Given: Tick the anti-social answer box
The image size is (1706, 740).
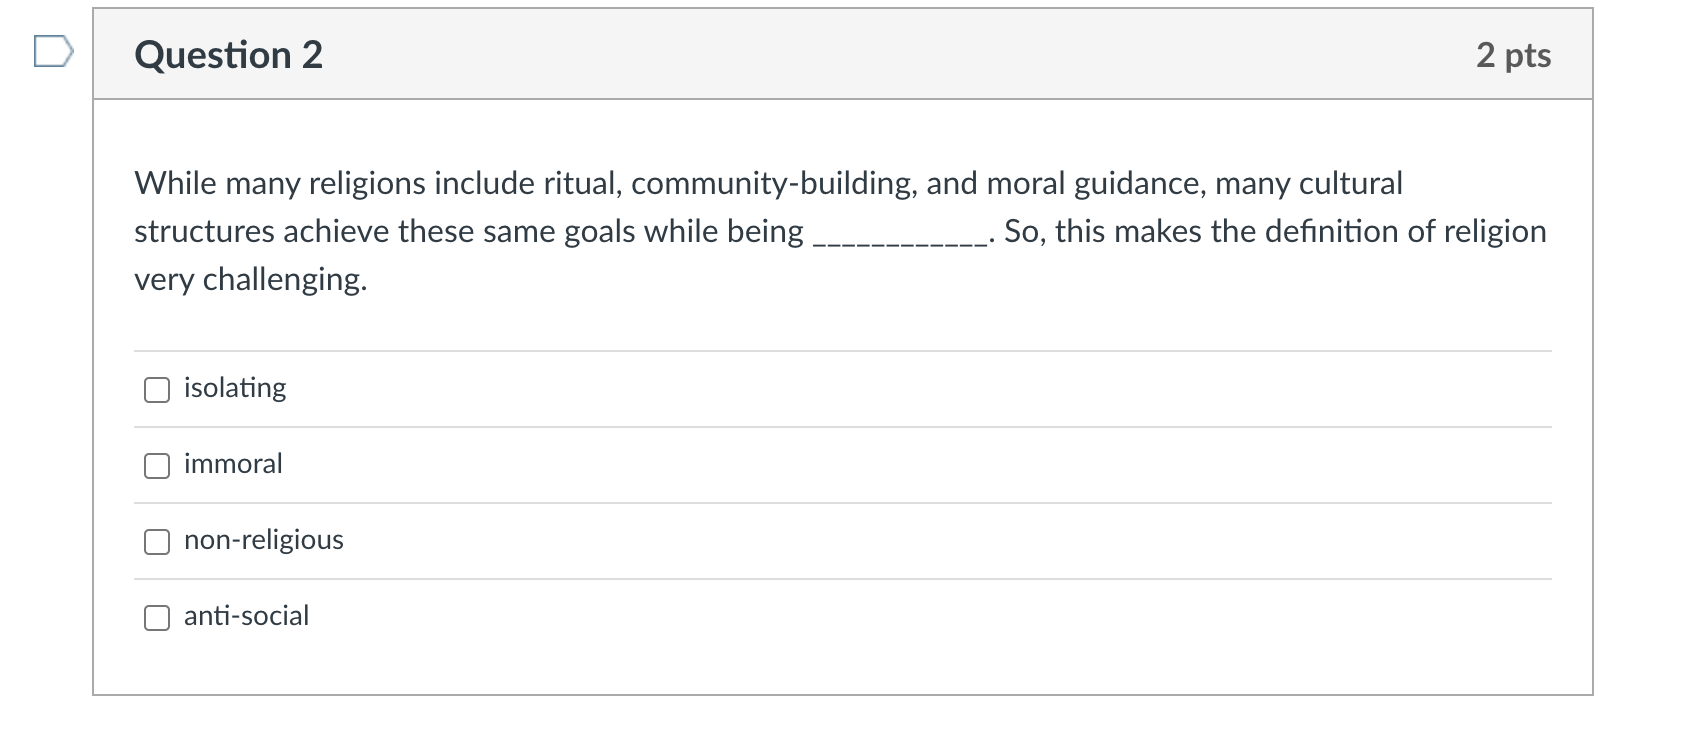Looking at the screenshot, I should pyautogui.click(x=156, y=618).
